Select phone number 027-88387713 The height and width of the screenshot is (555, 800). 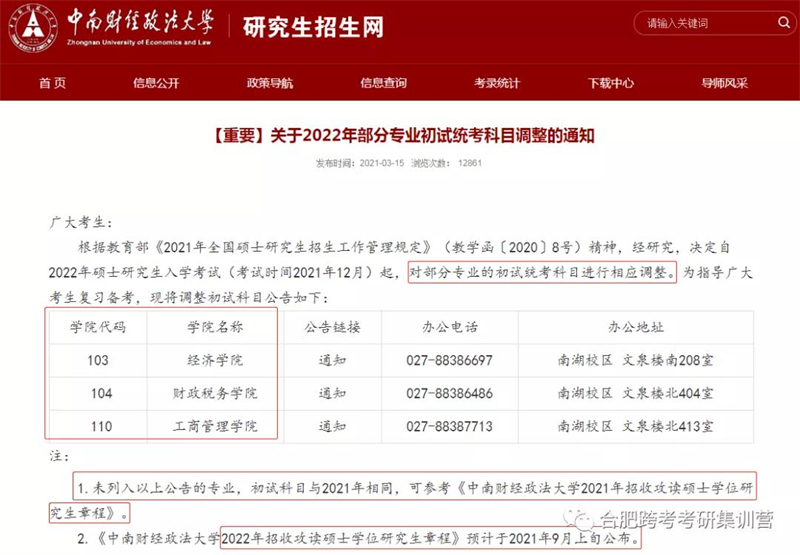pyautogui.click(x=449, y=426)
